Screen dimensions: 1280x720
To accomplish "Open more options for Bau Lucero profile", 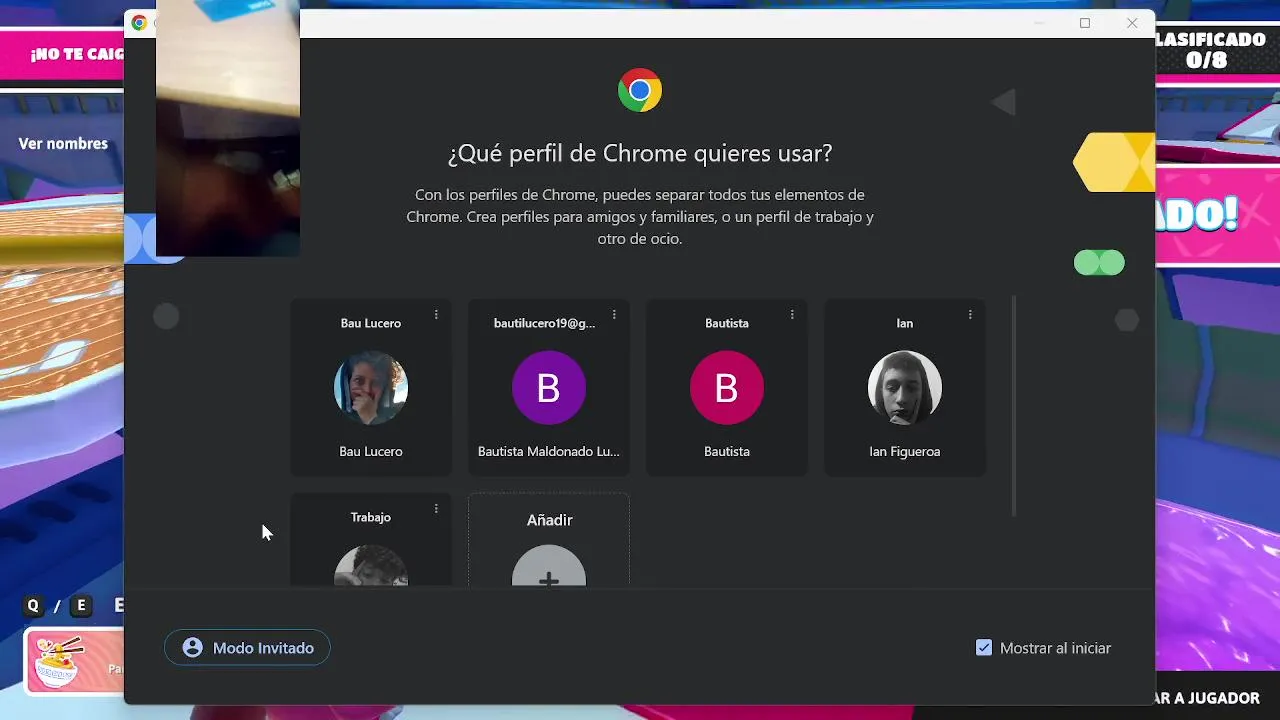I will coord(436,315).
